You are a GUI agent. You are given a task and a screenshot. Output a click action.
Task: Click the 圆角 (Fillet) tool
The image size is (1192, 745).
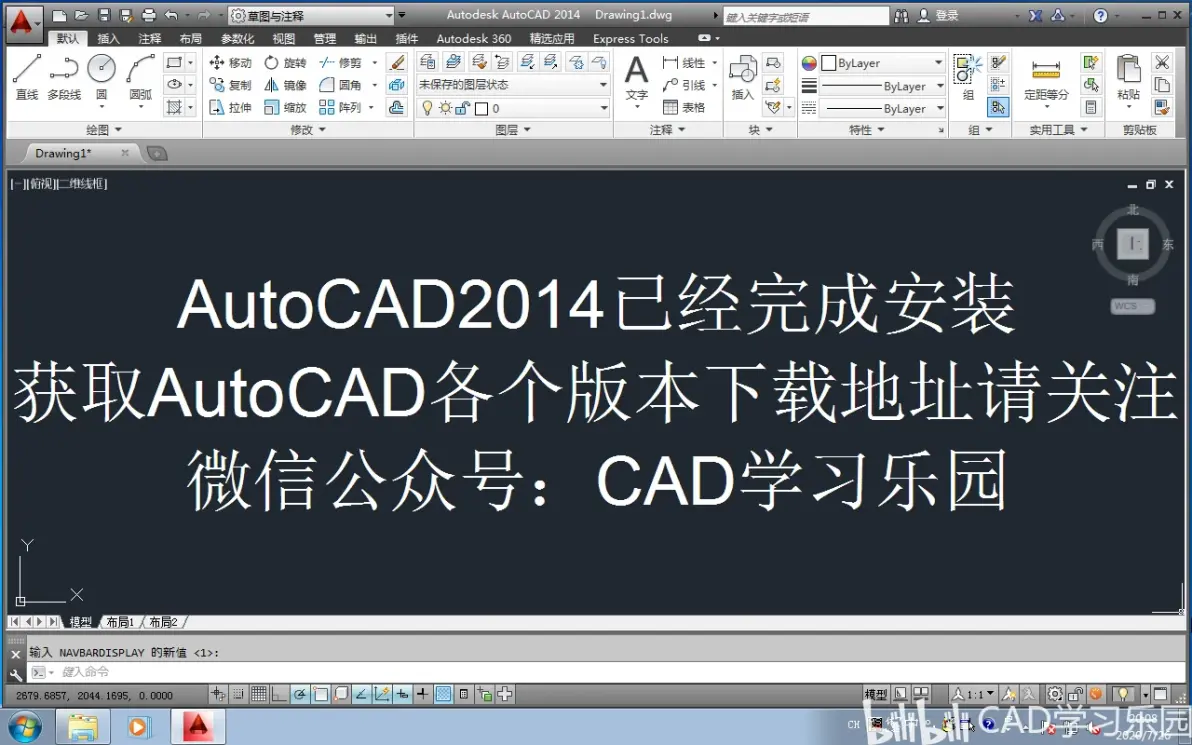[341, 85]
